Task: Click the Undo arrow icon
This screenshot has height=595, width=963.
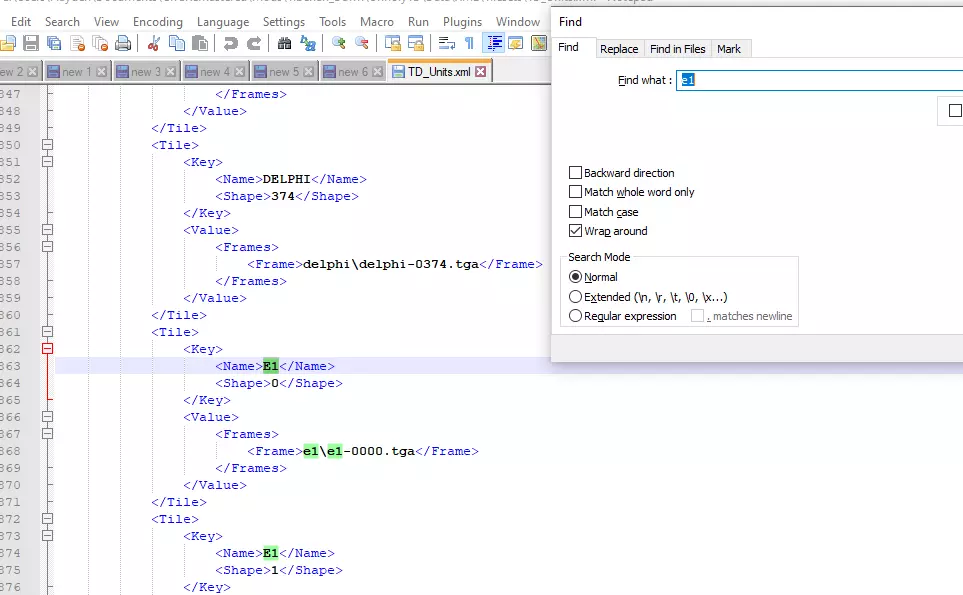Action: tap(231, 43)
